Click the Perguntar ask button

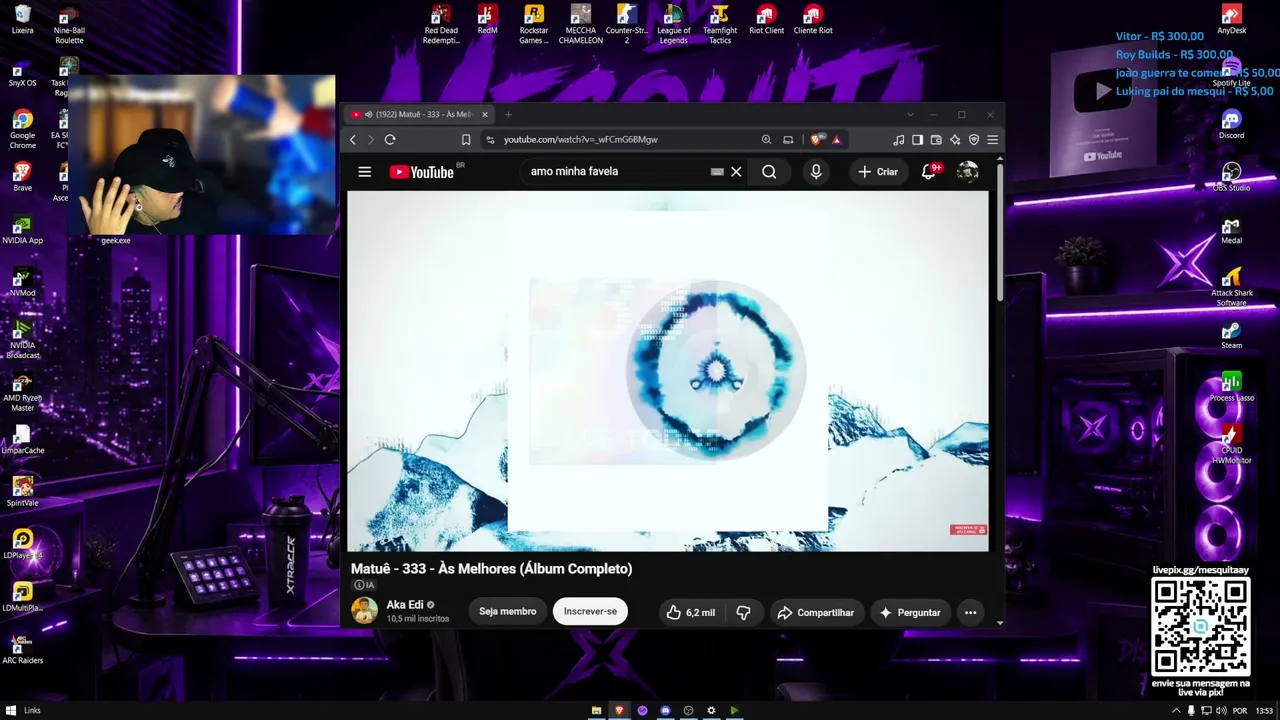coord(910,612)
